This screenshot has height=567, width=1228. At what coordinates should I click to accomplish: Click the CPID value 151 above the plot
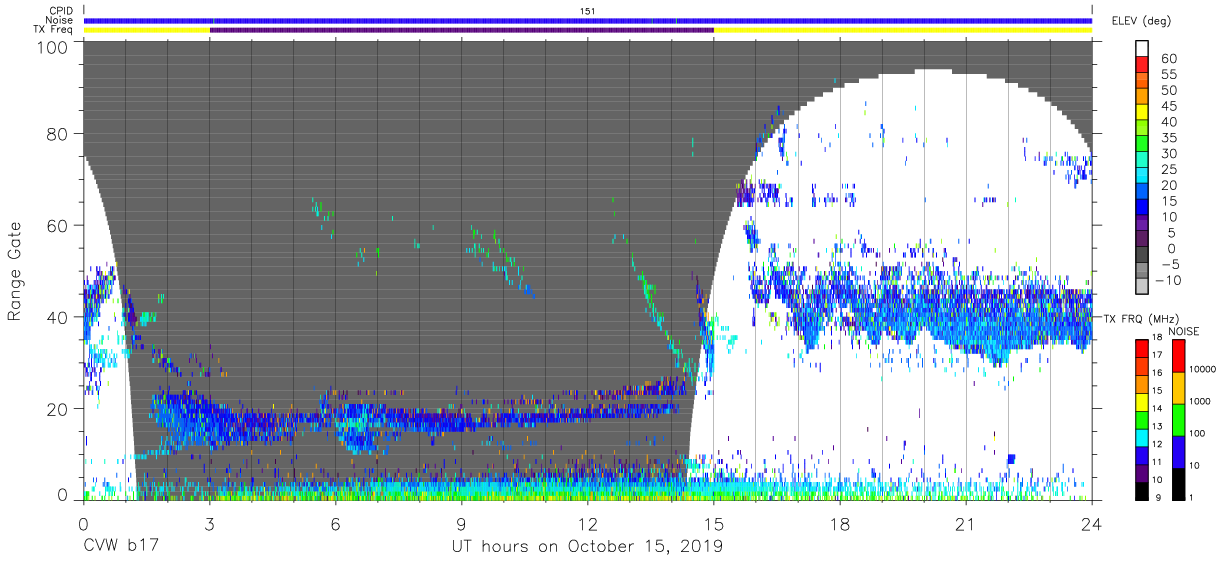588,11
